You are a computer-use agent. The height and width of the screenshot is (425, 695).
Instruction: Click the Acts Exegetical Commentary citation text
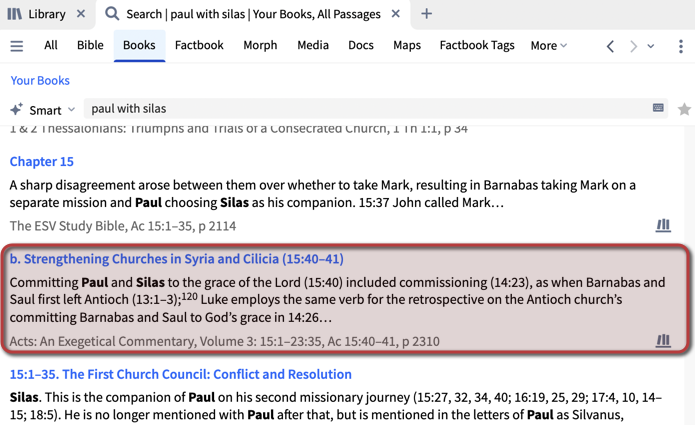click(x=225, y=341)
